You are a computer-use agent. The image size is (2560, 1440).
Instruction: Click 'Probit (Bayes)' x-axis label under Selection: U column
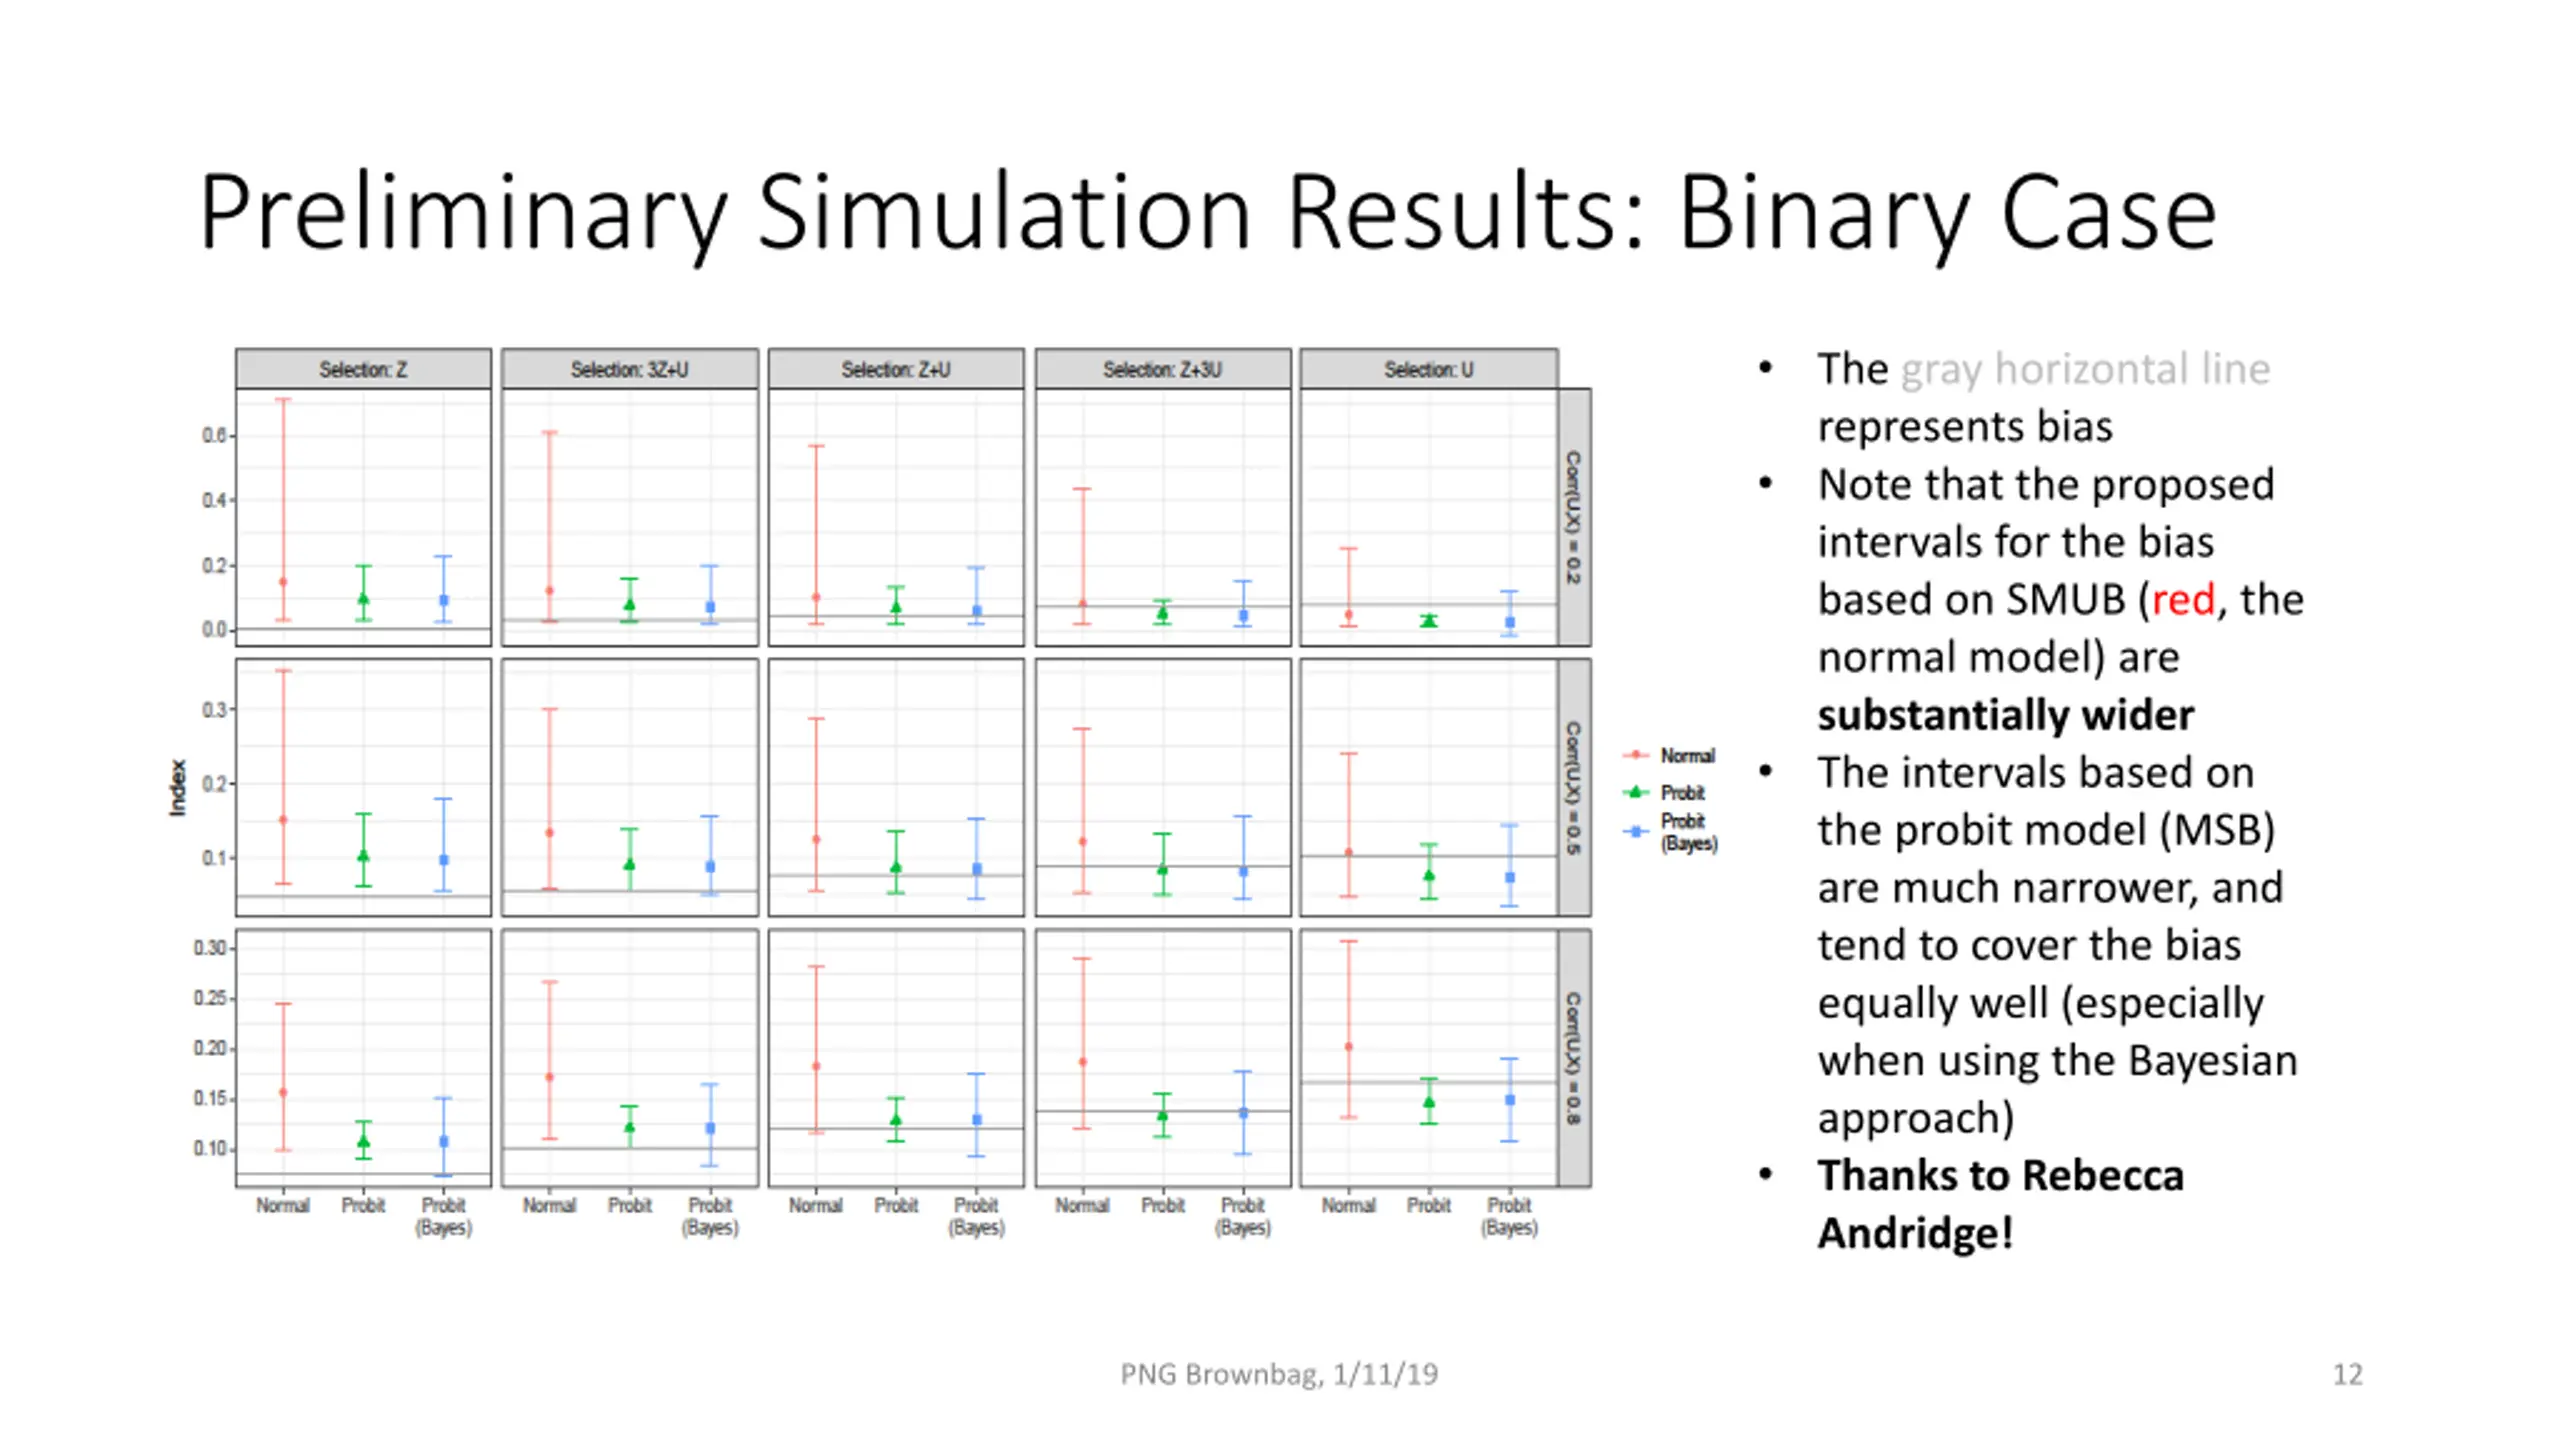point(1509,1216)
